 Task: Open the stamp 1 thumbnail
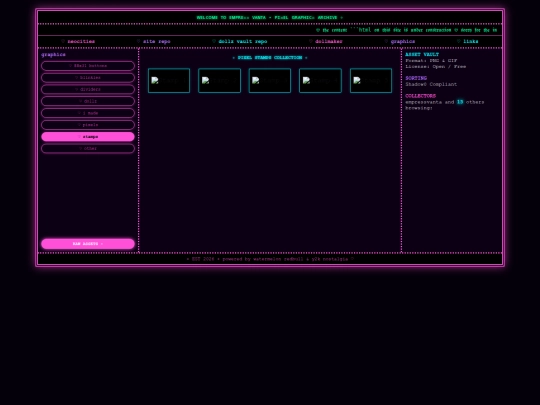pos(169,81)
